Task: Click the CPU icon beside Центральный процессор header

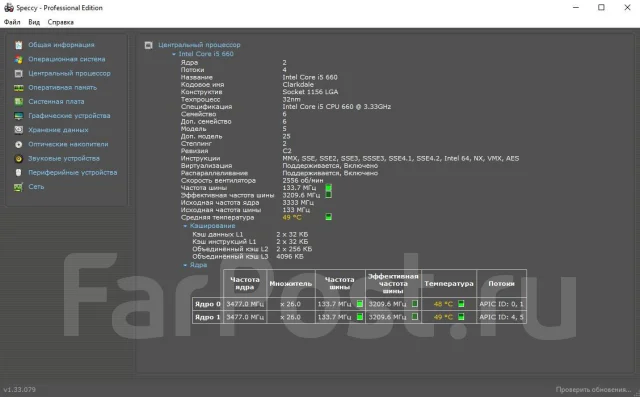Action: 149,45
